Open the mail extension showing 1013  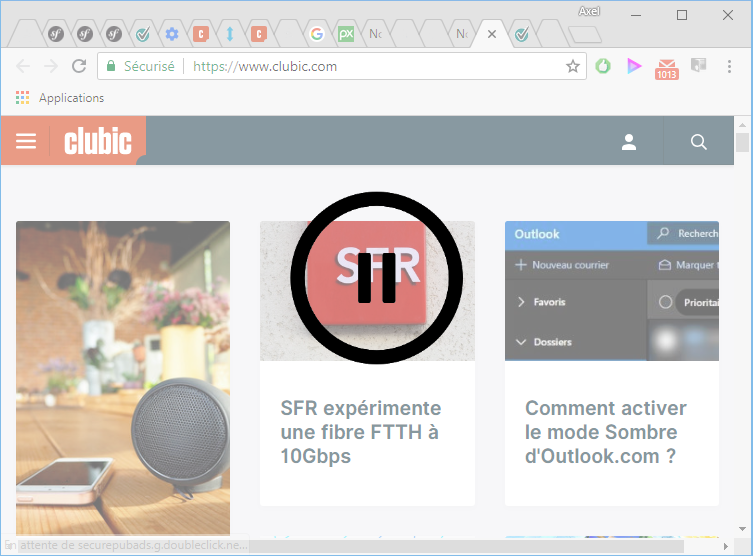click(x=667, y=69)
